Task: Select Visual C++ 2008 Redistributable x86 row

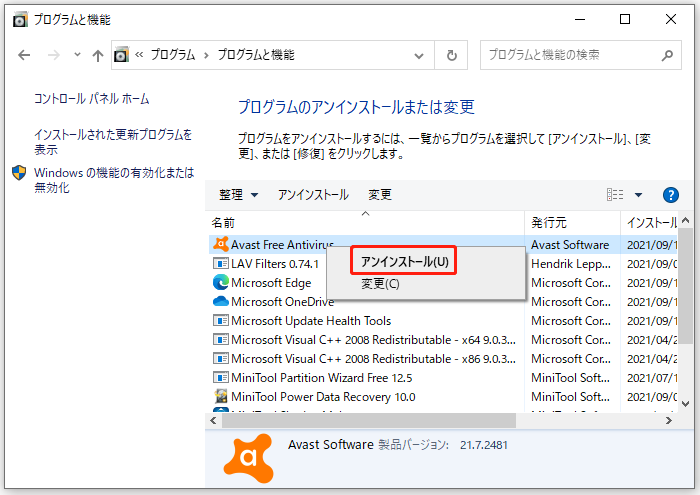Action: (x=443, y=358)
